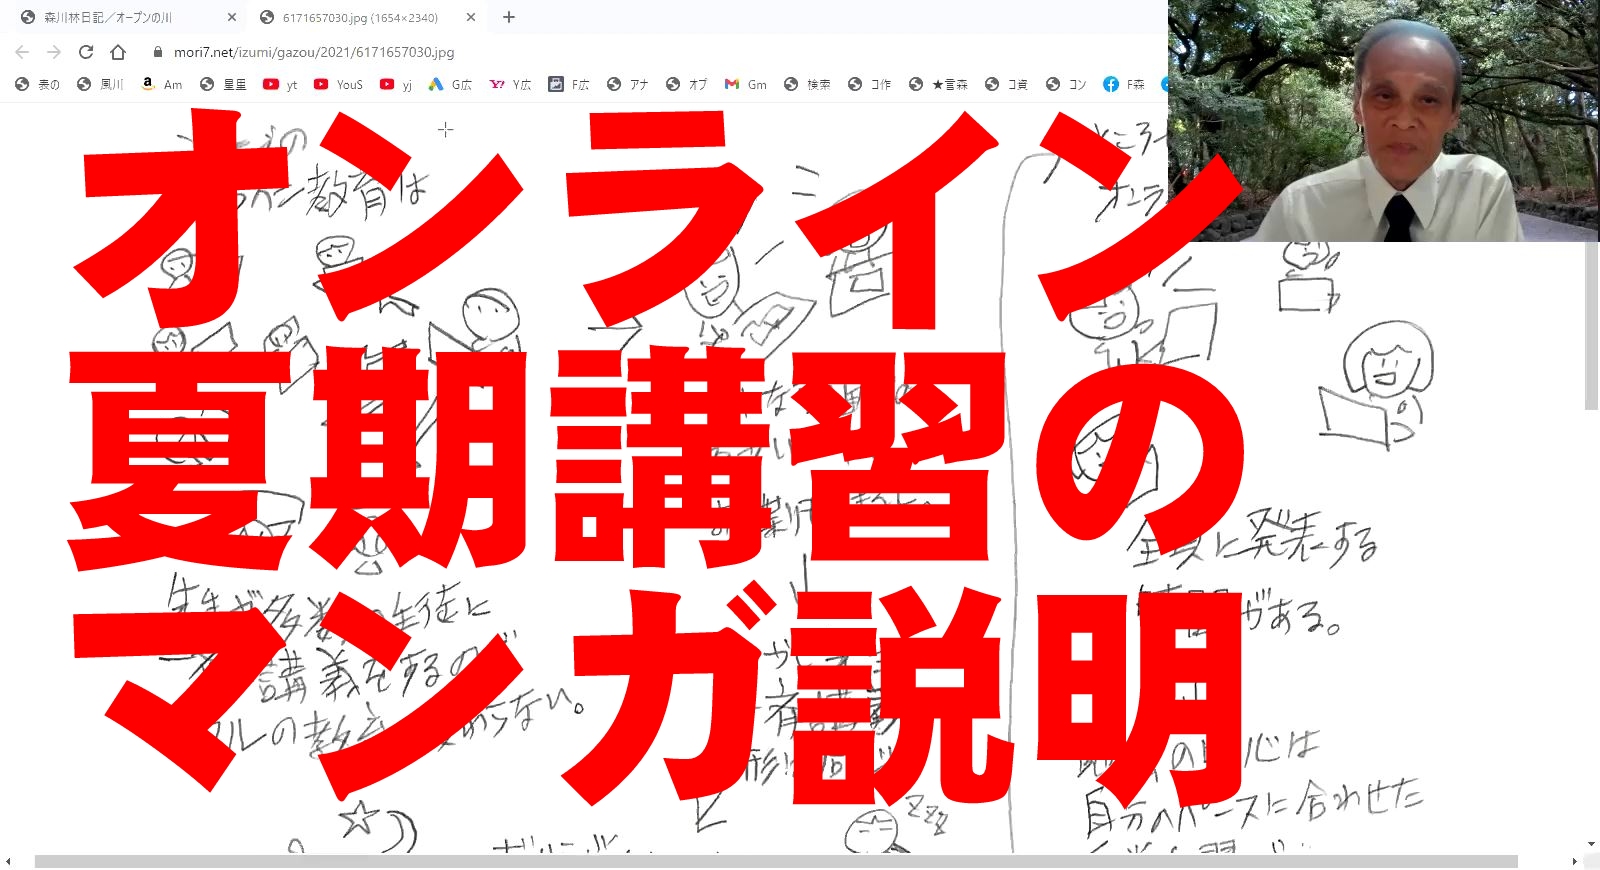Open the 'YouS' bookmark link
The image size is (1600, 870).
point(338,85)
